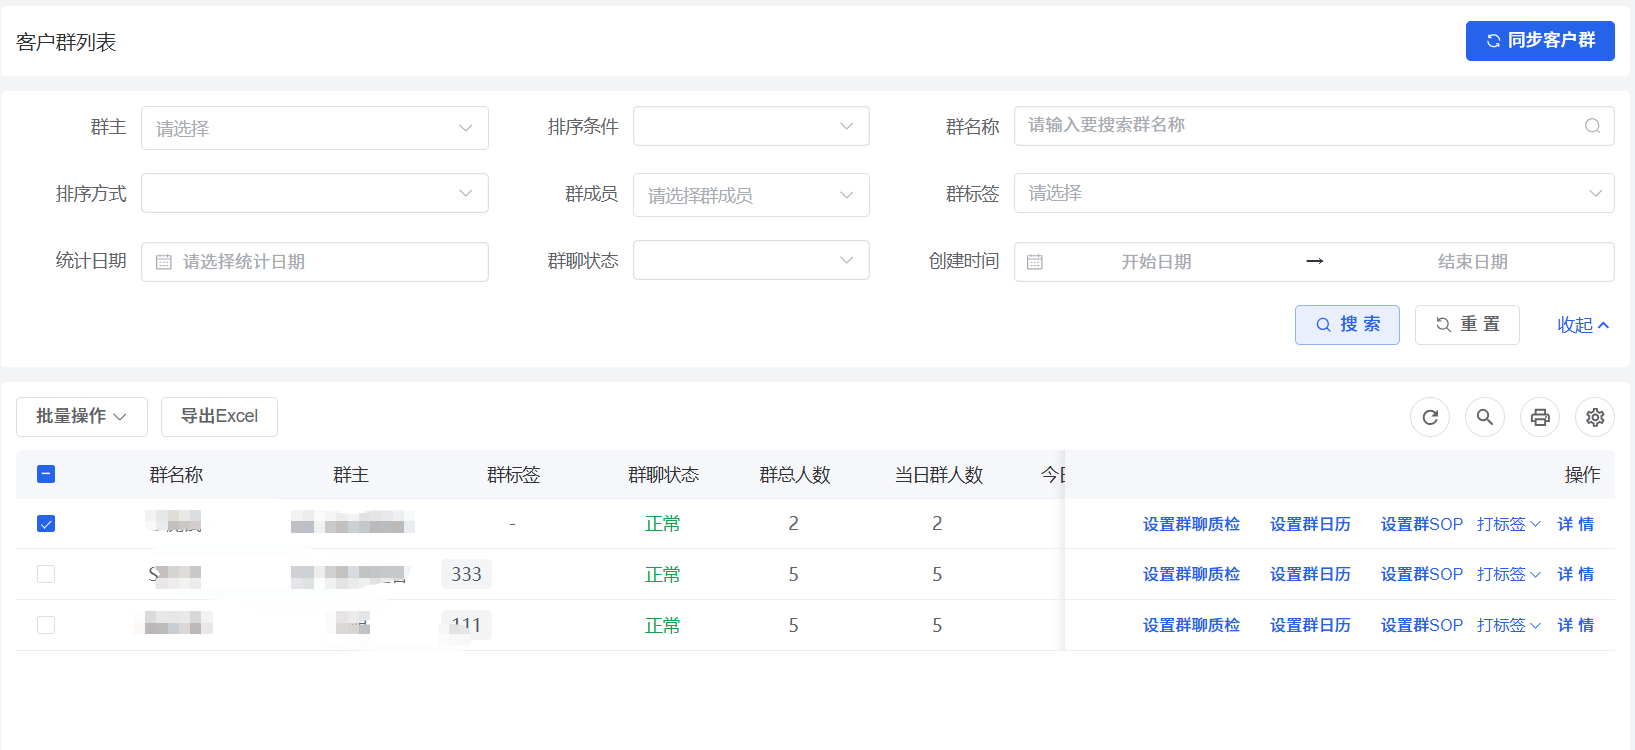This screenshot has width=1635, height=750.
Task: Click the print table icon
Action: (x=1540, y=417)
